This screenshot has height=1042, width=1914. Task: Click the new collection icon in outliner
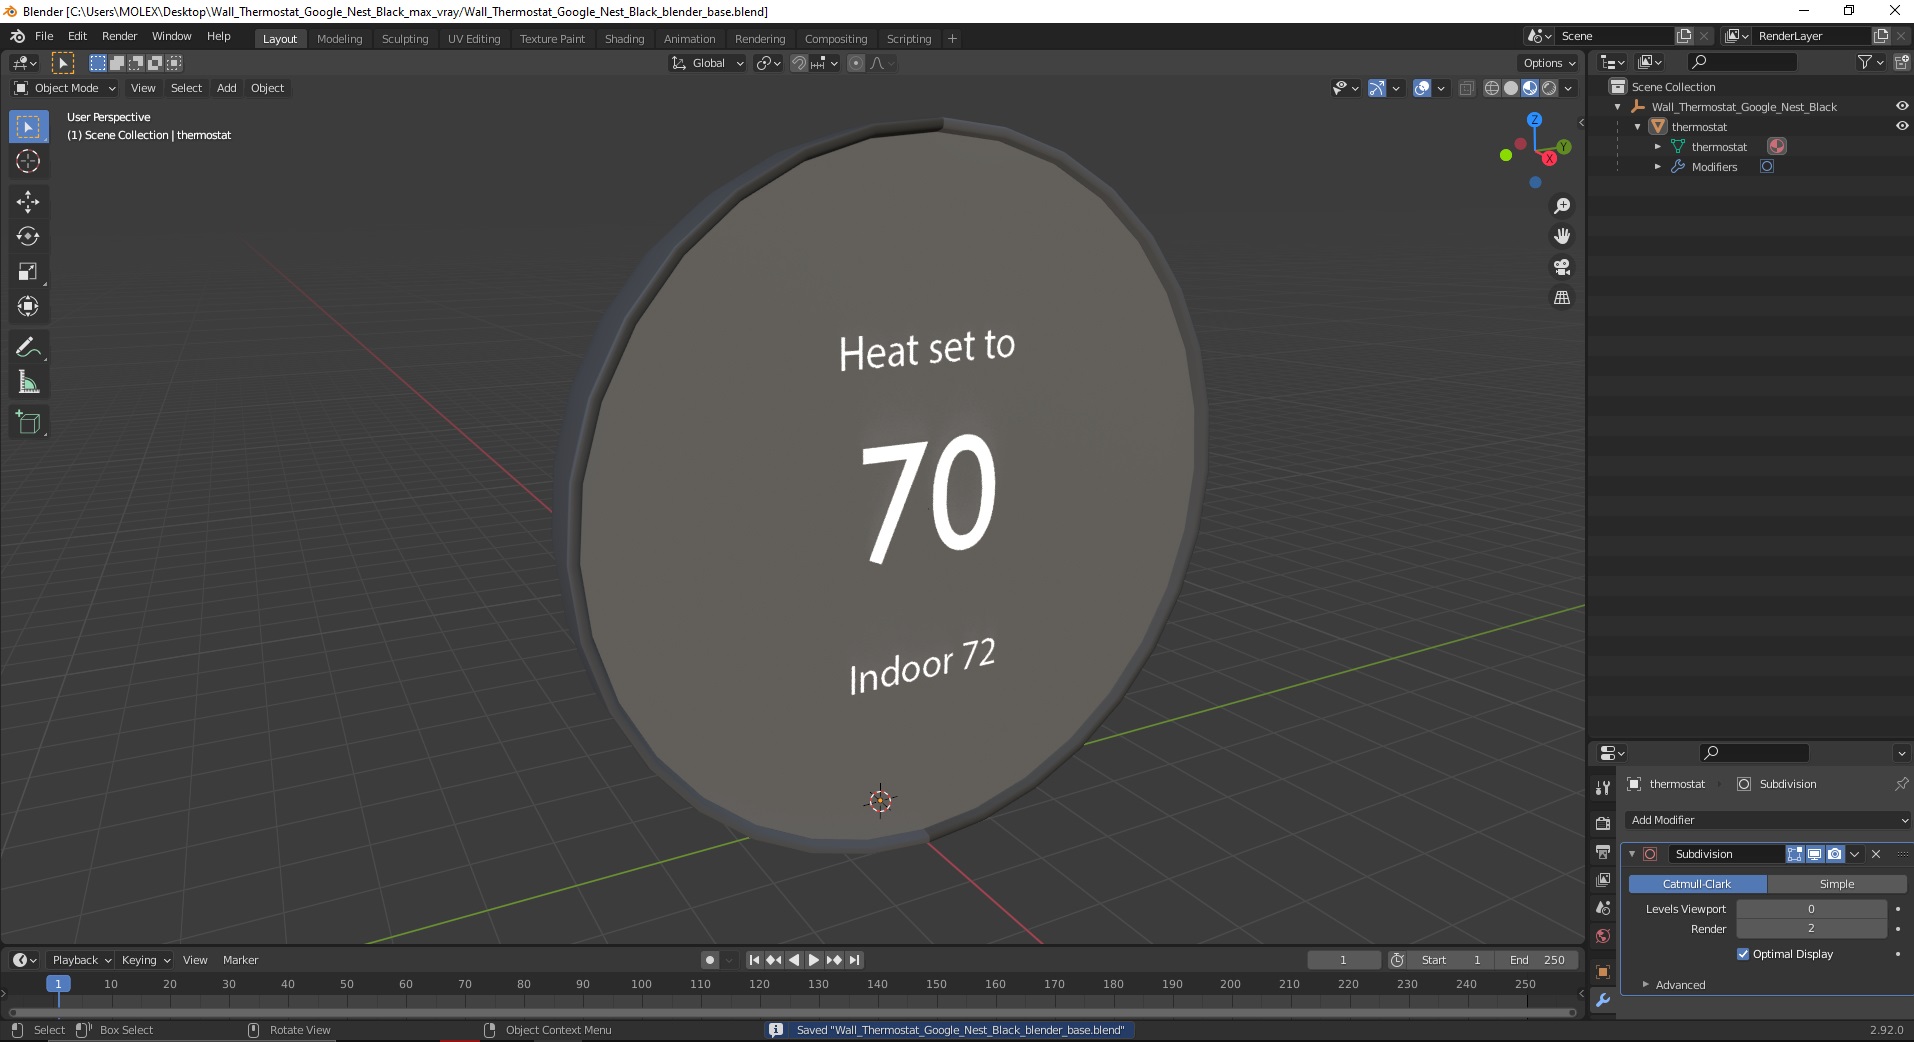tap(1901, 62)
